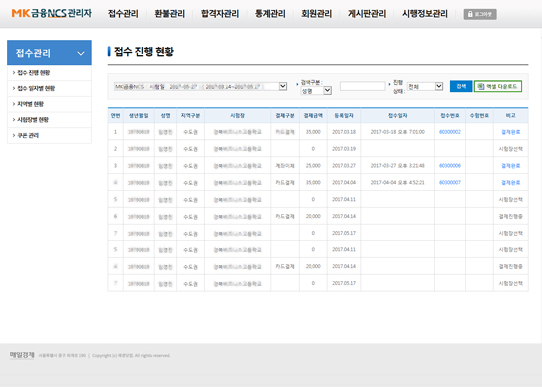Click the 2017.04.04 registration date cell

pyautogui.click(x=344, y=182)
